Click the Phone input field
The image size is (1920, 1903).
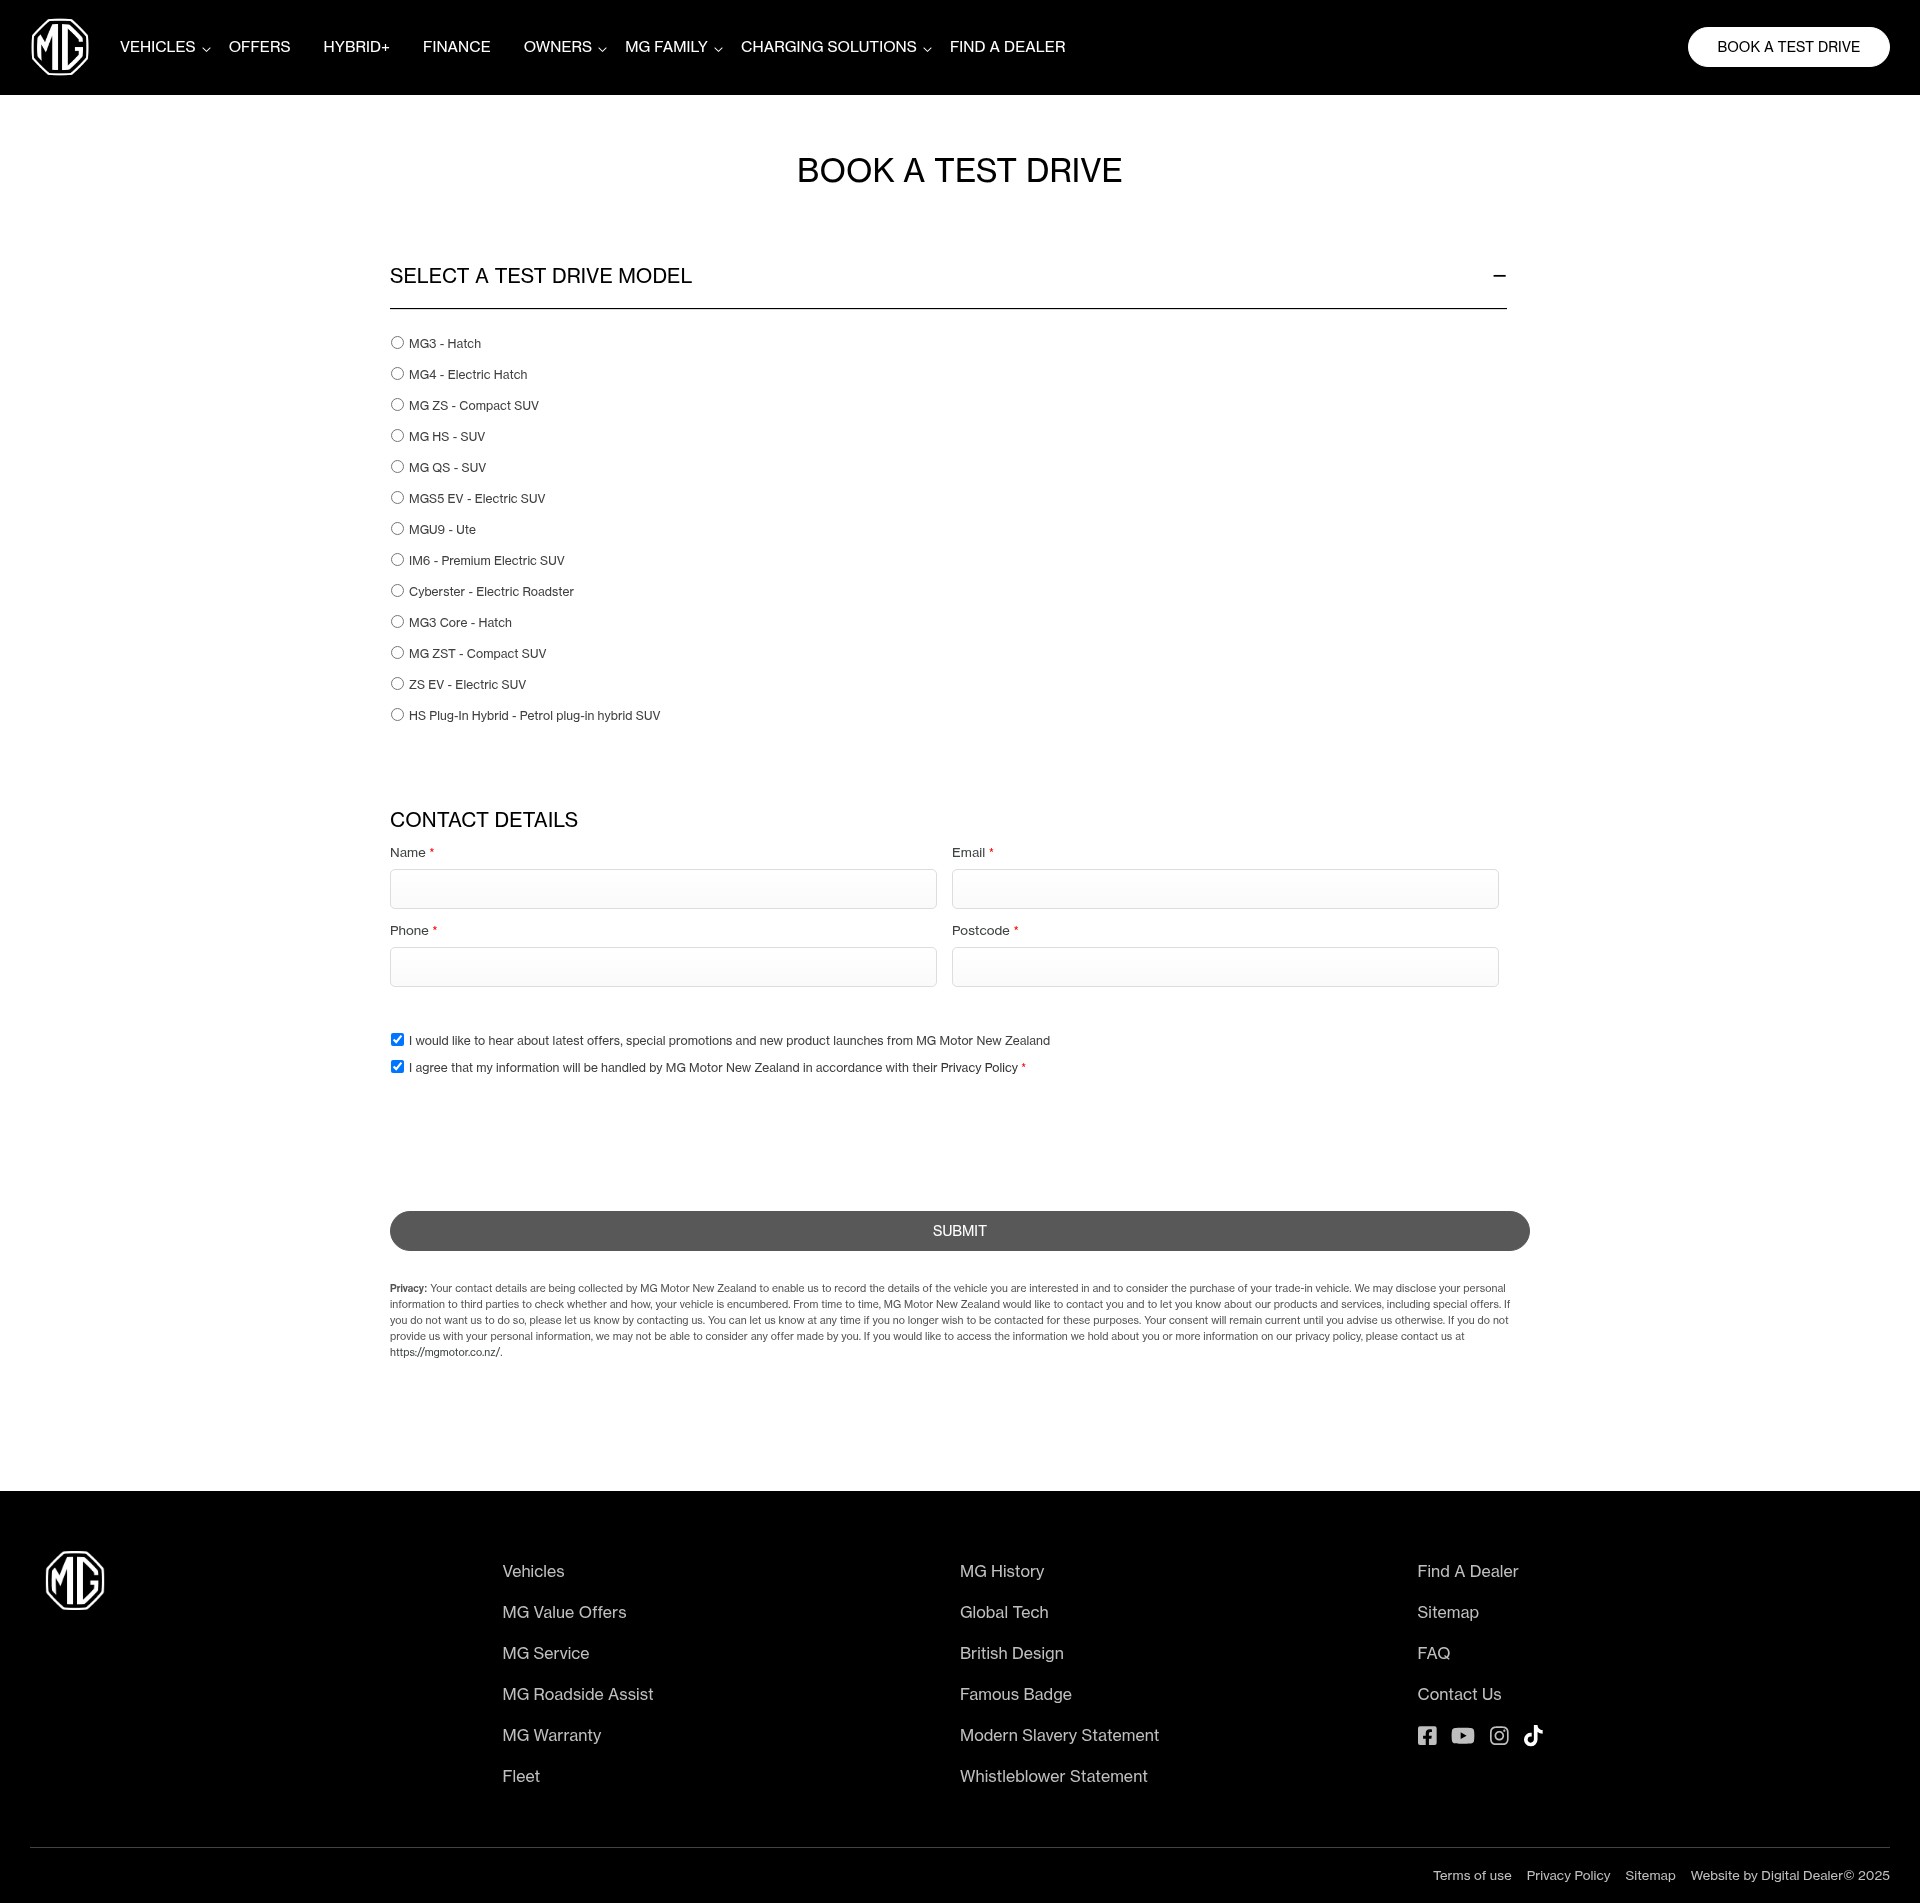[x=663, y=967]
